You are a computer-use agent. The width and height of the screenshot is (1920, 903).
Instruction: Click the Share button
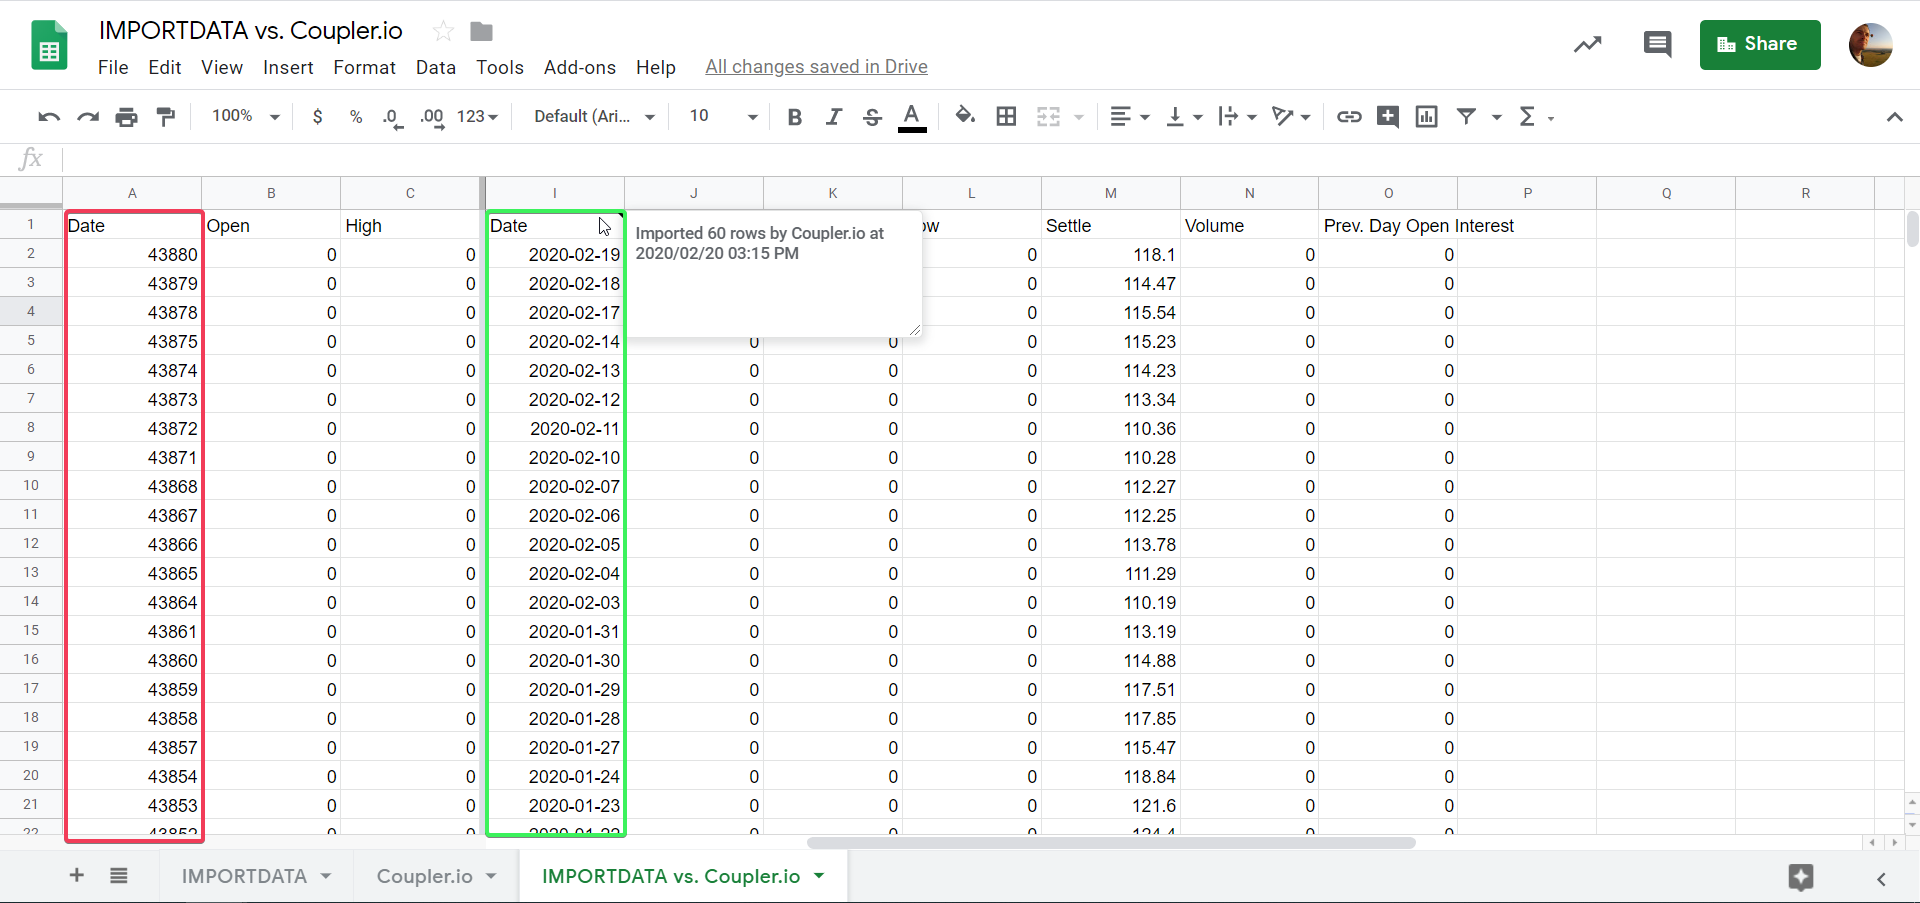click(1760, 44)
